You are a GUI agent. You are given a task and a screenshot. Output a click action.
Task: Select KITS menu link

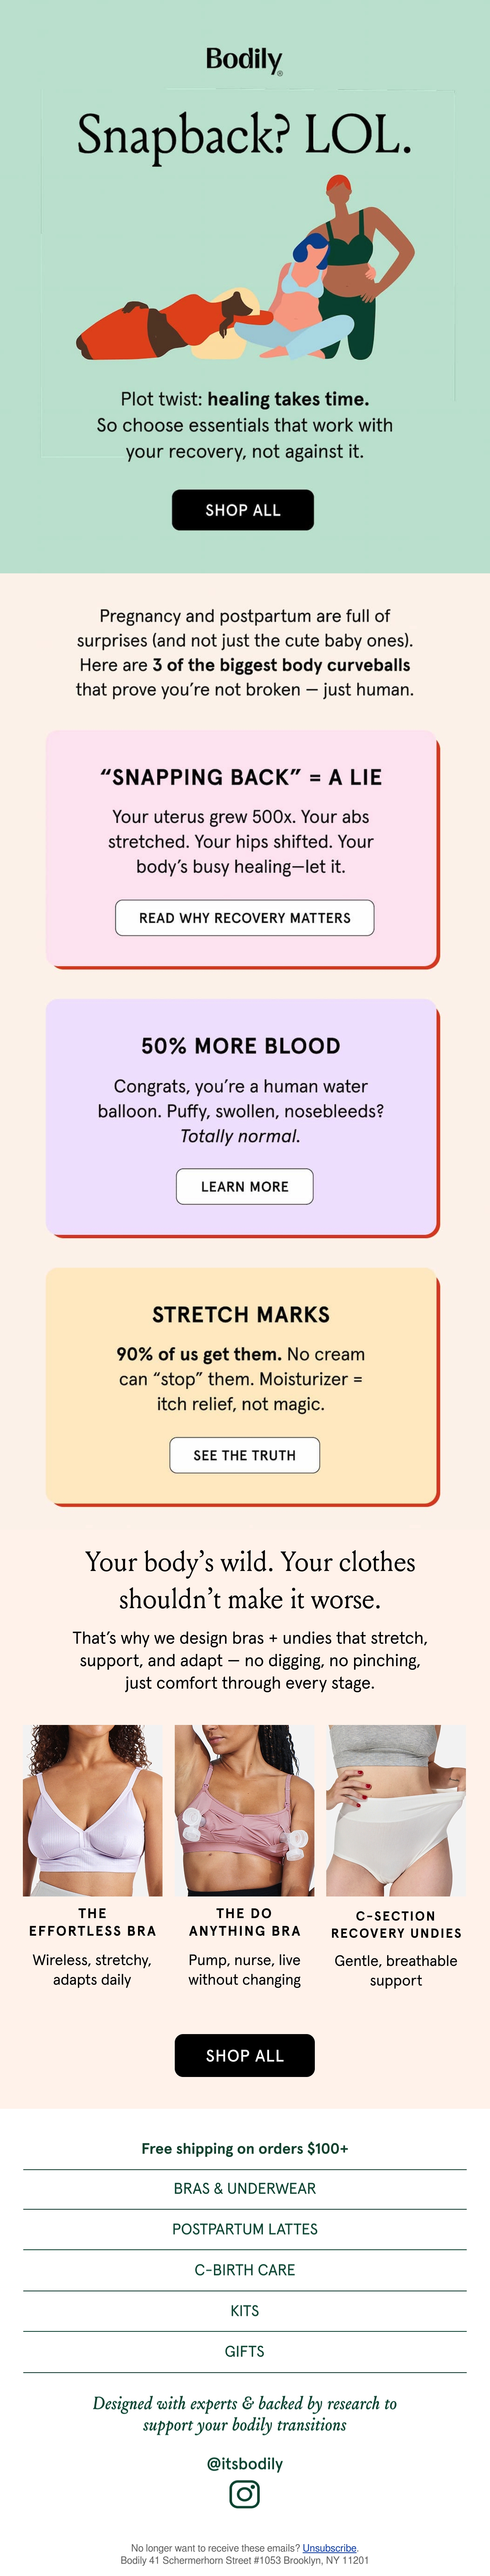coord(245,2311)
